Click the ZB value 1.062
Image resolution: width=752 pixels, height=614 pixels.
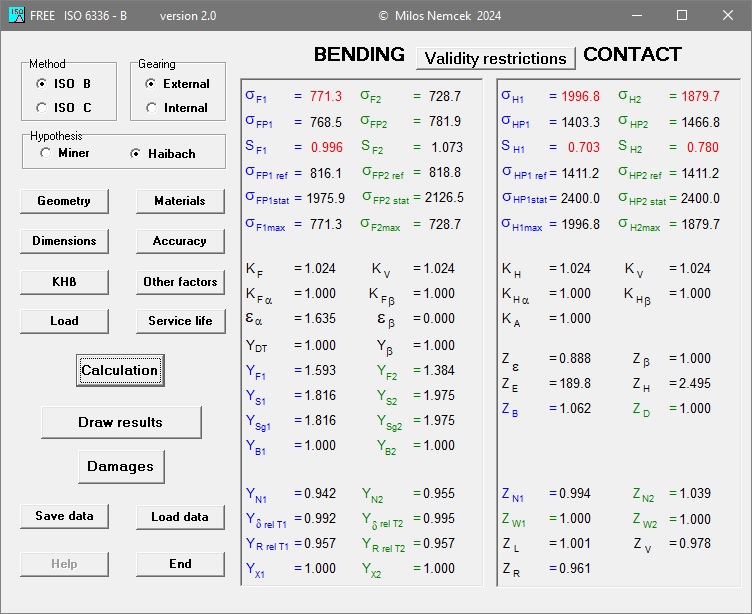pyautogui.click(x=575, y=408)
